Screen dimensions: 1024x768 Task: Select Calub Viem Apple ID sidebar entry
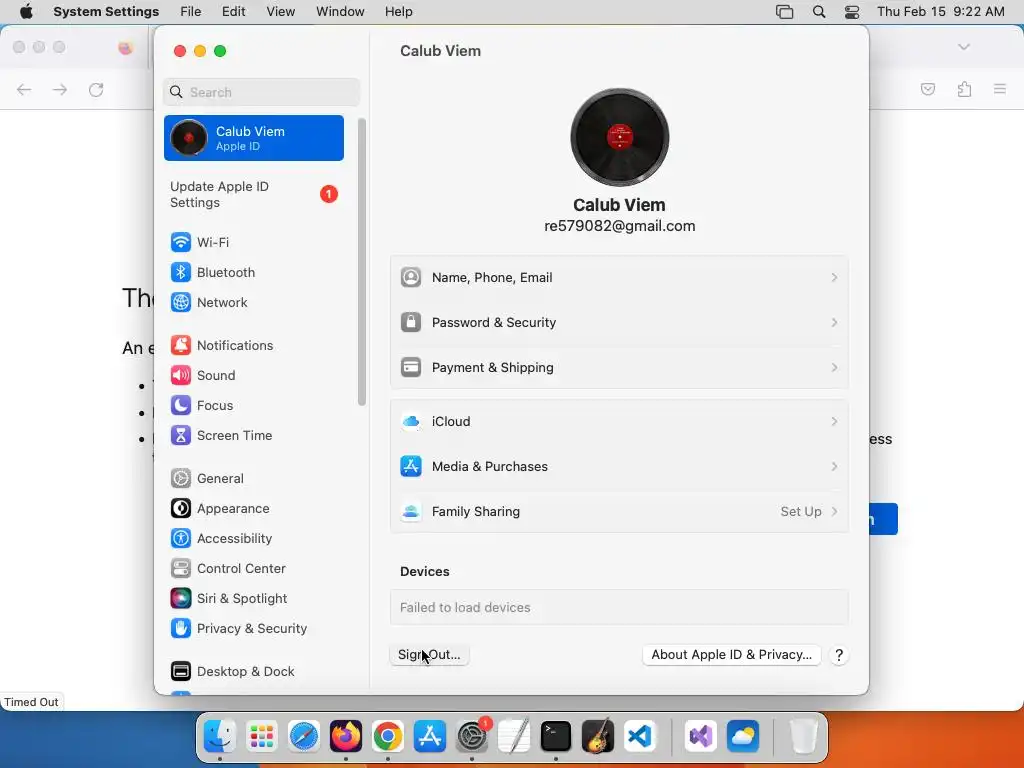click(x=254, y=138)
